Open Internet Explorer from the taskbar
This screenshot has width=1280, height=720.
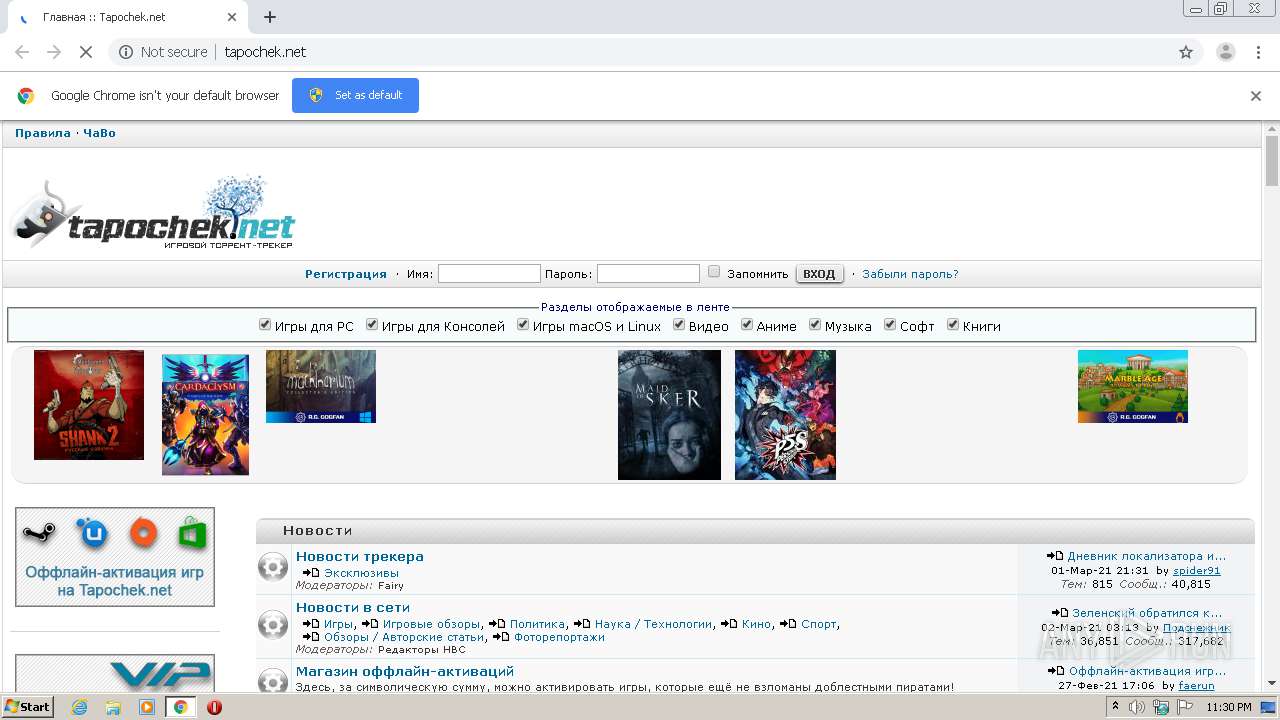tap(79, 707)
